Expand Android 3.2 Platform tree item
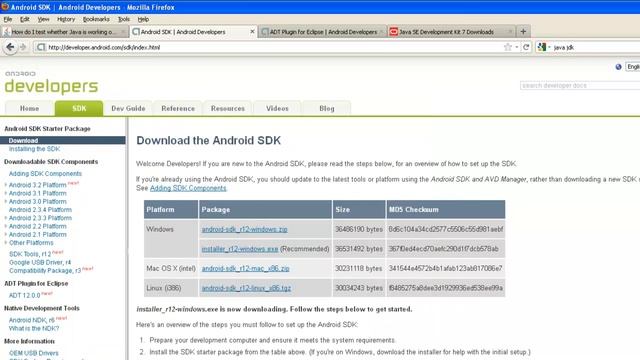 (6, 185)
